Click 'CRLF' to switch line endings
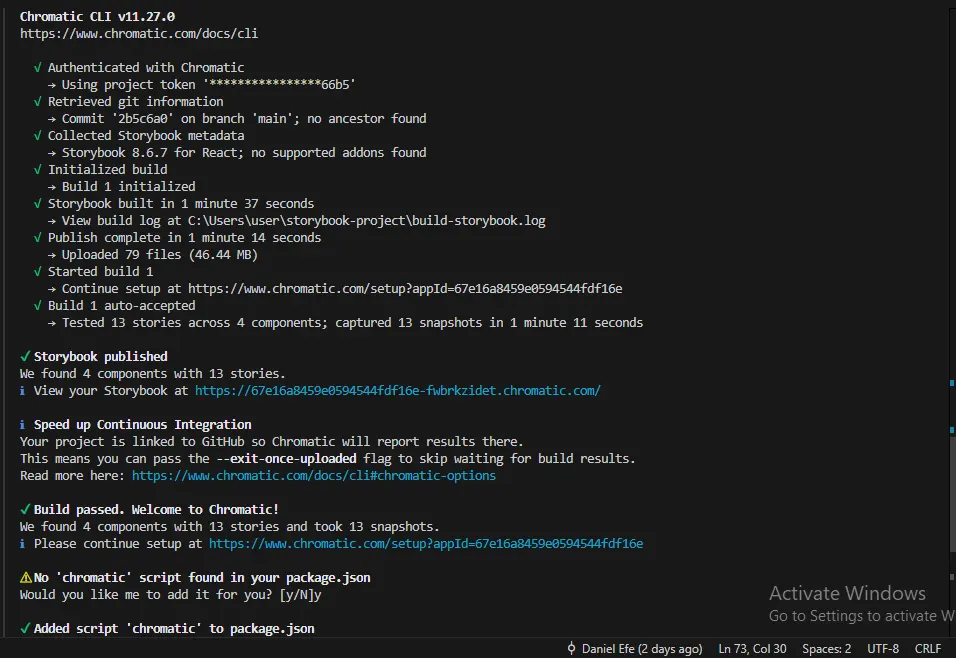This screenshot has height=658, width=956. point(929,648)
